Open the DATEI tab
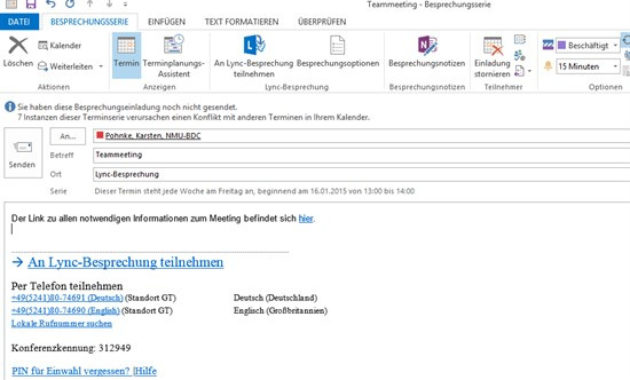Screen dimensions: 630x380 tap(19, 22)
